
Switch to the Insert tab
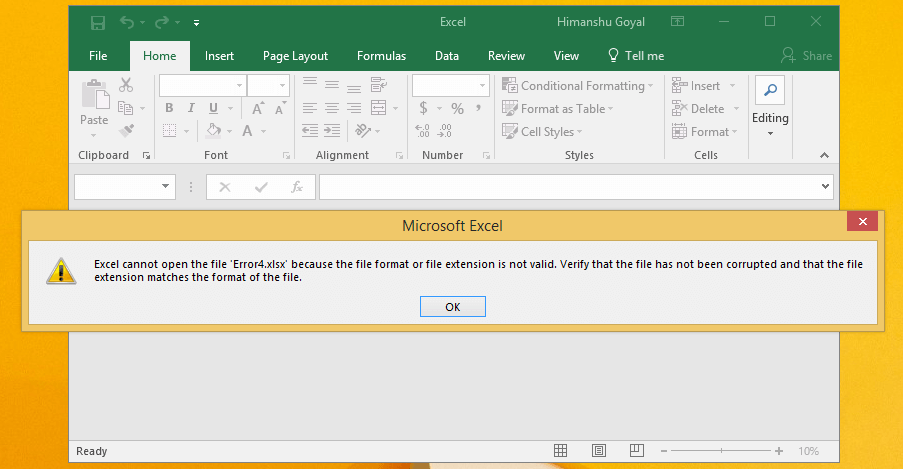point(219,56)
